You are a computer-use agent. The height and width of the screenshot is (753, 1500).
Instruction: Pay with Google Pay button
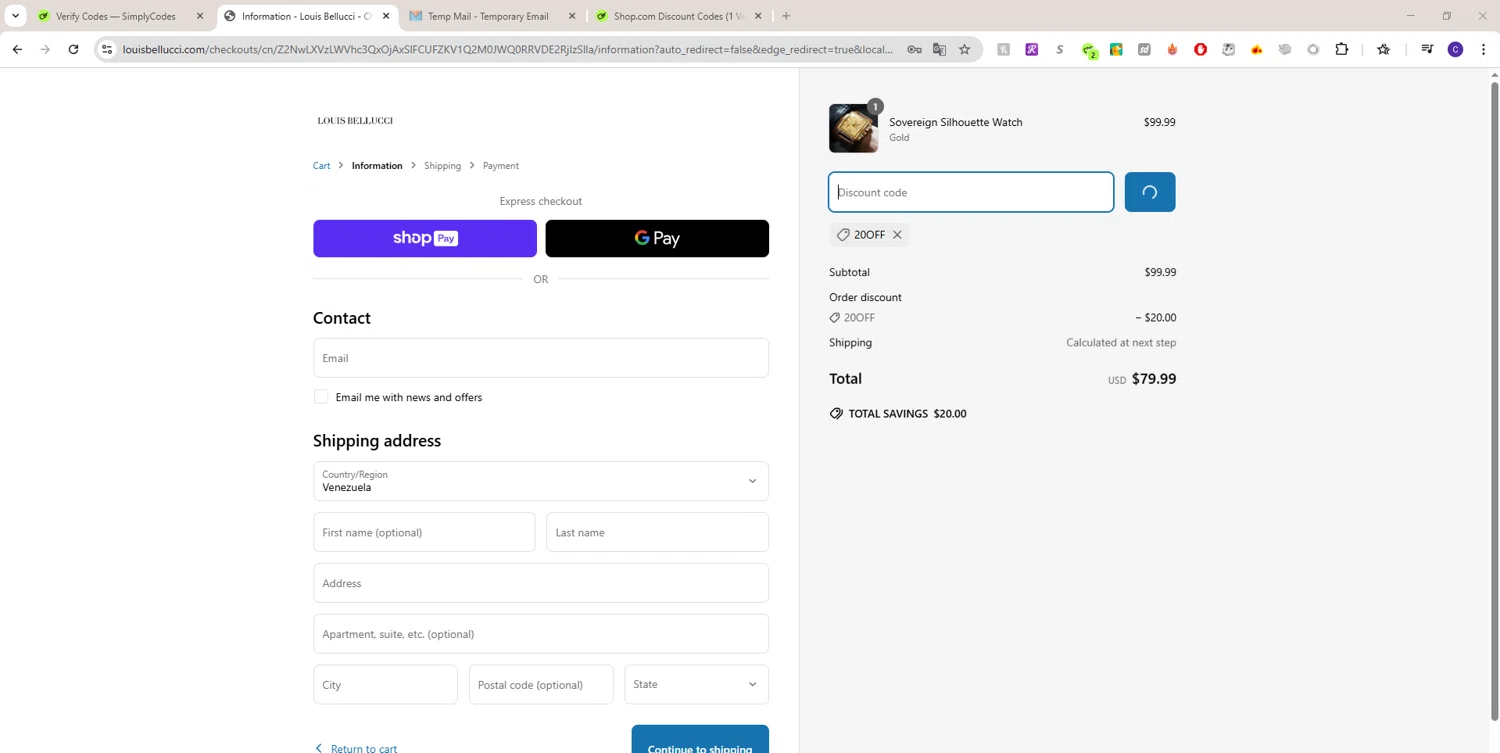tap(657, 238)
